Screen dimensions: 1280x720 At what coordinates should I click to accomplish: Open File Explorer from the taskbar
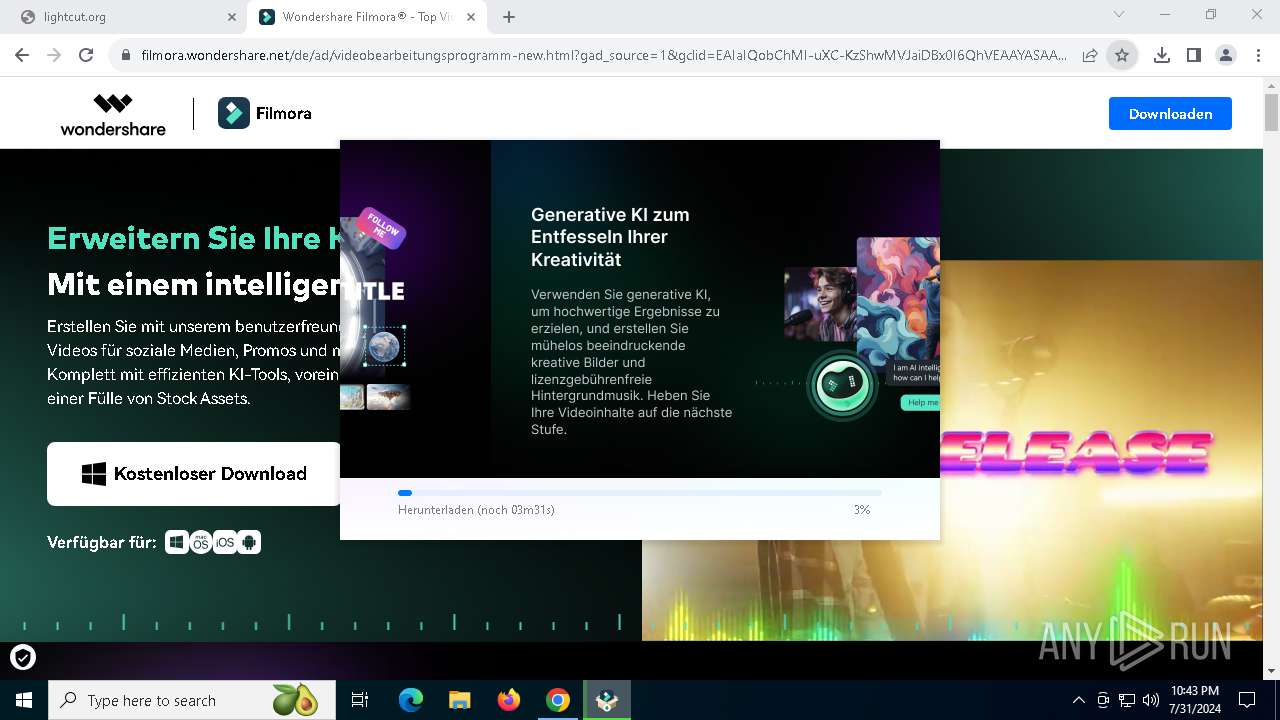pyautogui.click(x=460, y=700)
